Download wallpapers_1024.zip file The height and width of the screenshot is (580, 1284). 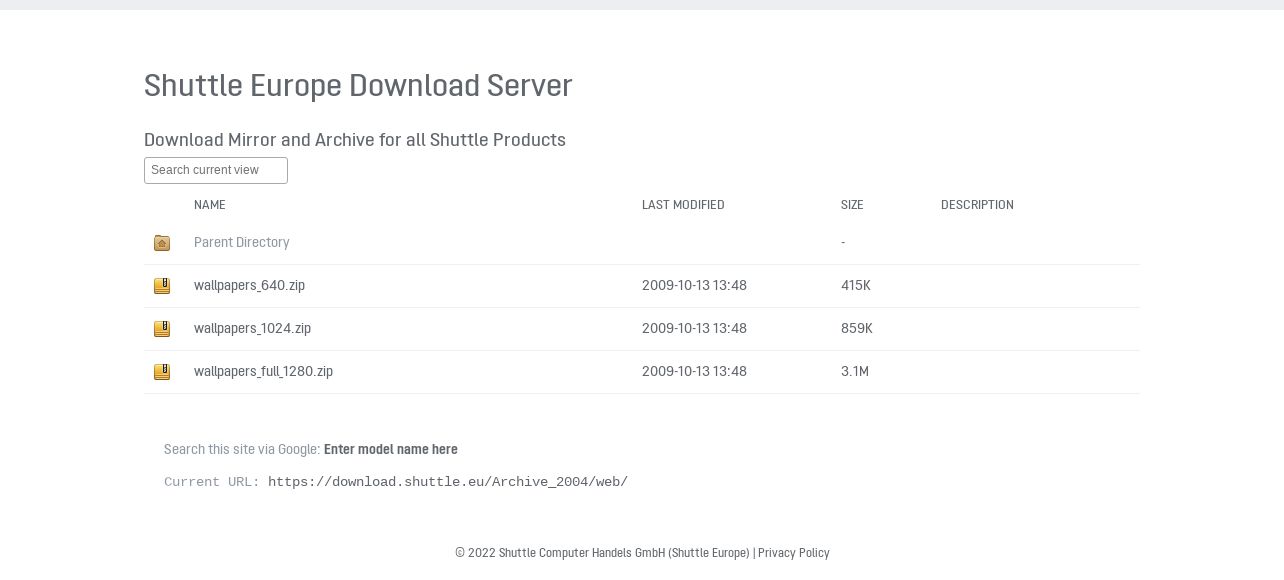[x=252, y=328]
